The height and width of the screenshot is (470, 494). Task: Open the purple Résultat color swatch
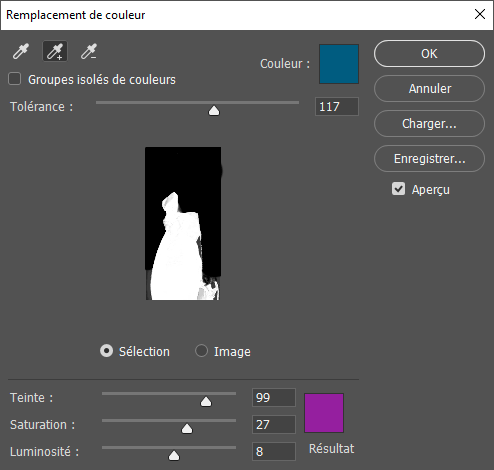tap(324, 413)
